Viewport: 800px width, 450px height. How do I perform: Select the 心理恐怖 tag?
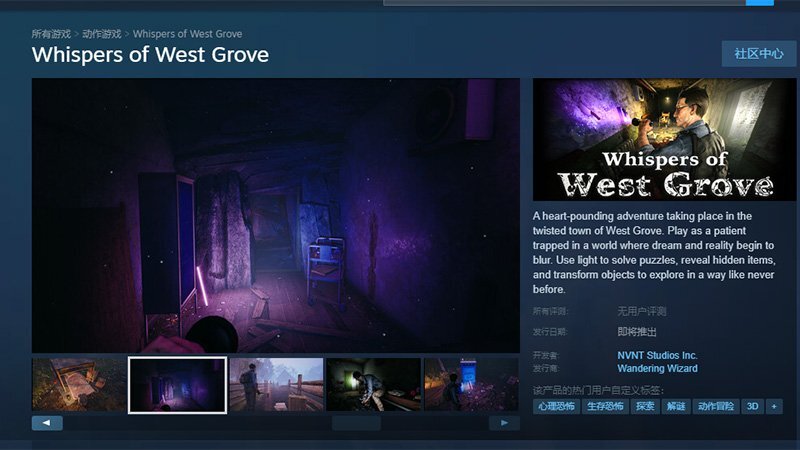557,407
